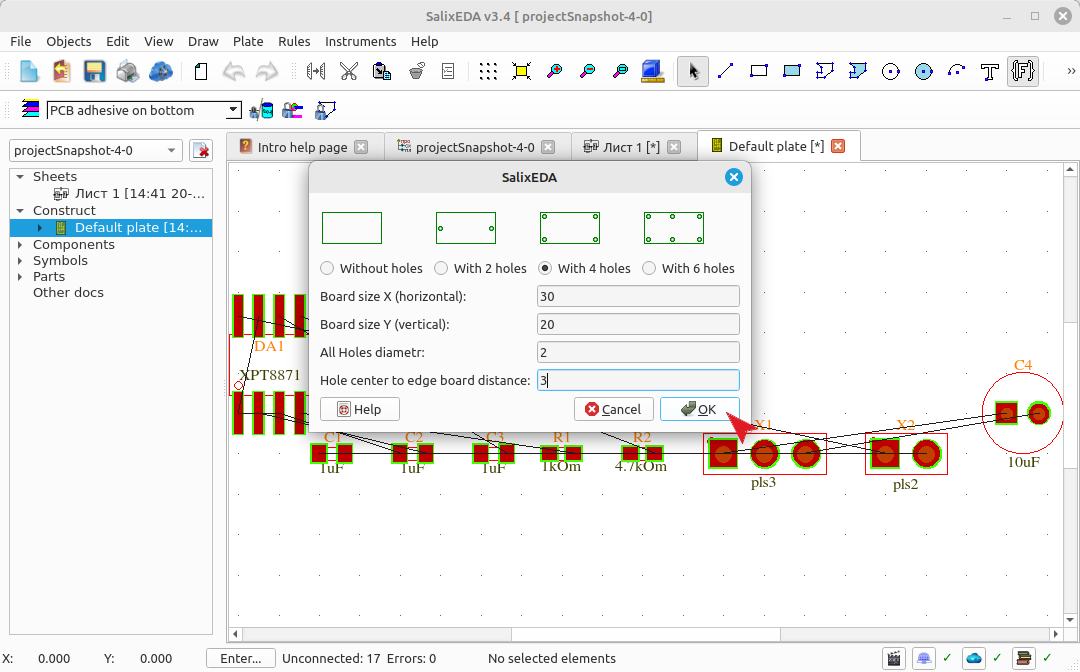Click the Cancel button in dialog
The height and width of the screenshot is (672, 1080).
point(613,409)
